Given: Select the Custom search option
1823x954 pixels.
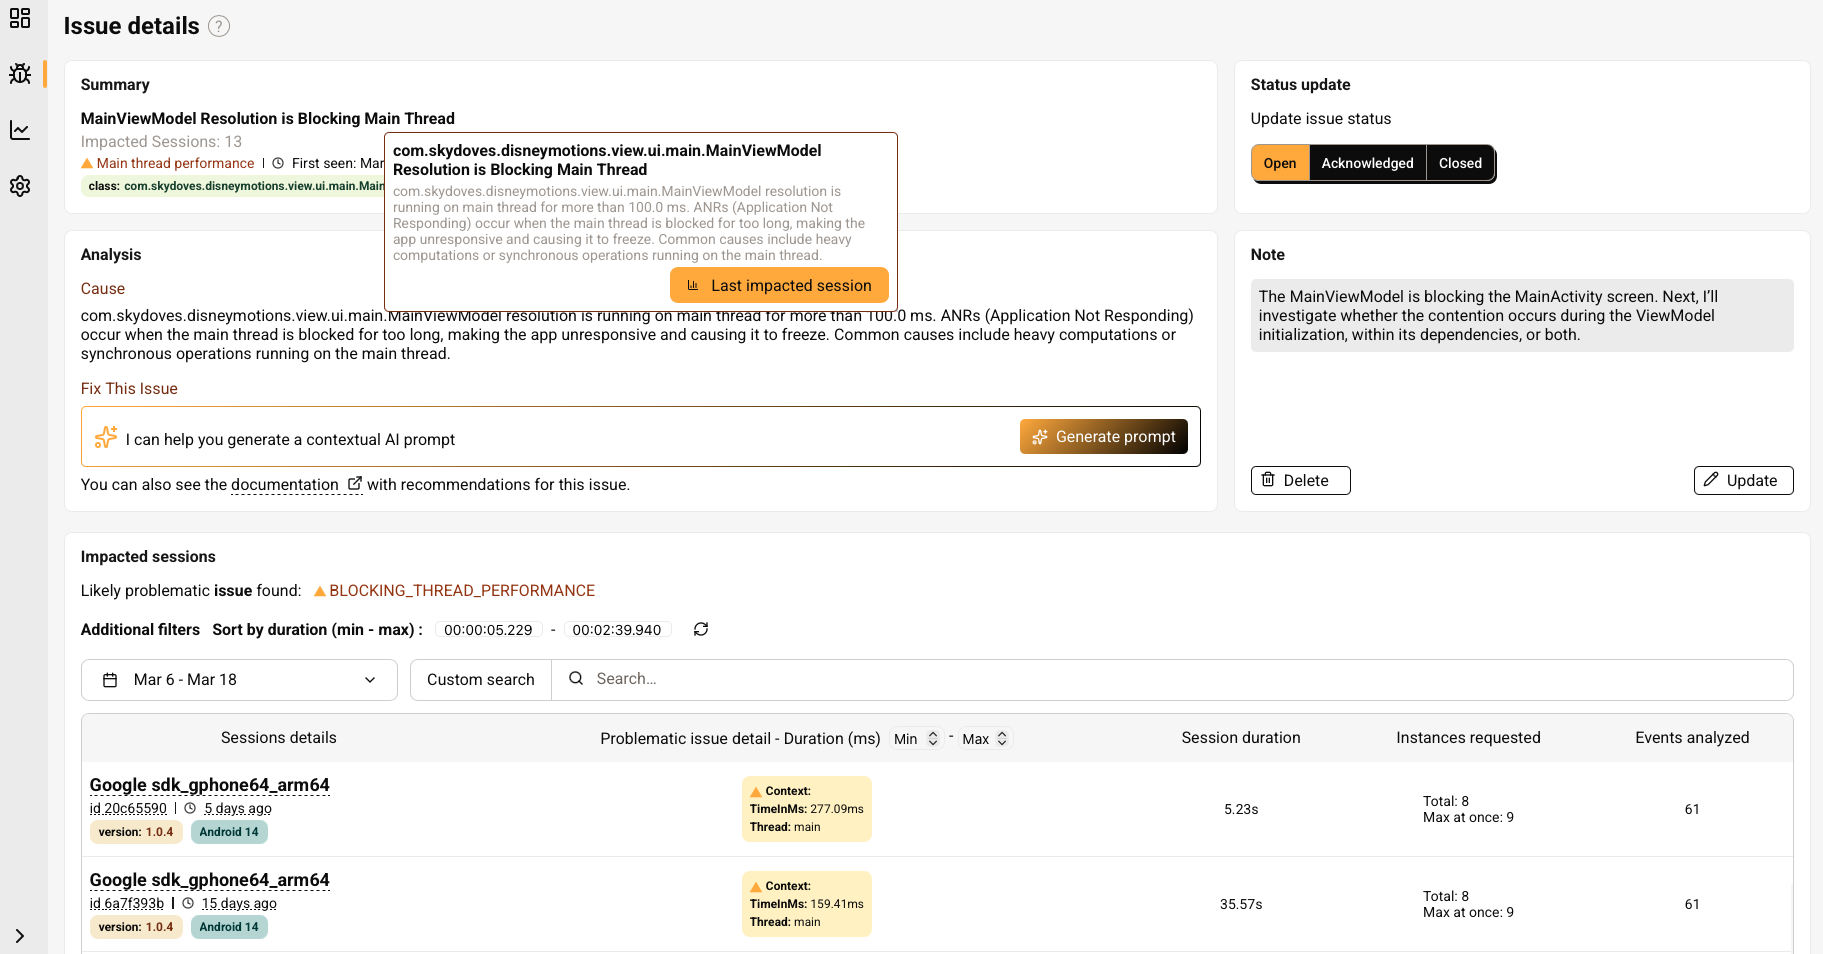Looking at the screenshot, I should point(480,680).
